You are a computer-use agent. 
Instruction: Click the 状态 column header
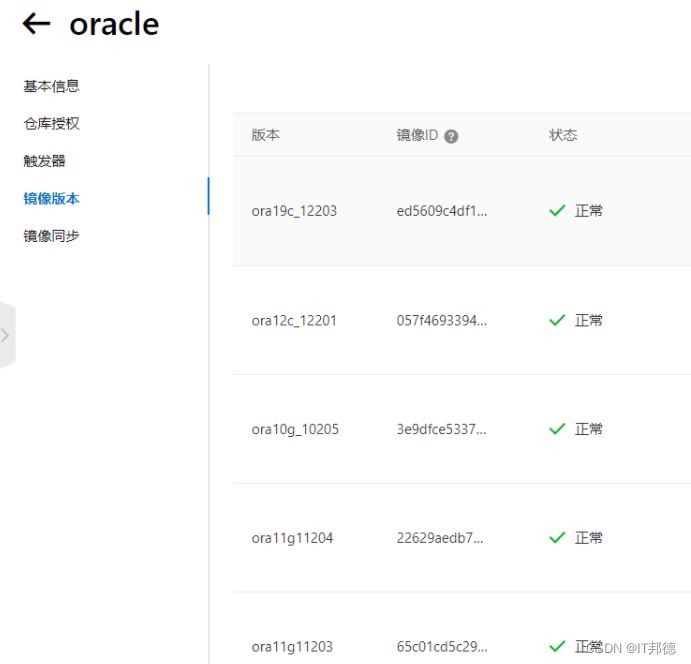pyautogui.click(x=563, y=135)
